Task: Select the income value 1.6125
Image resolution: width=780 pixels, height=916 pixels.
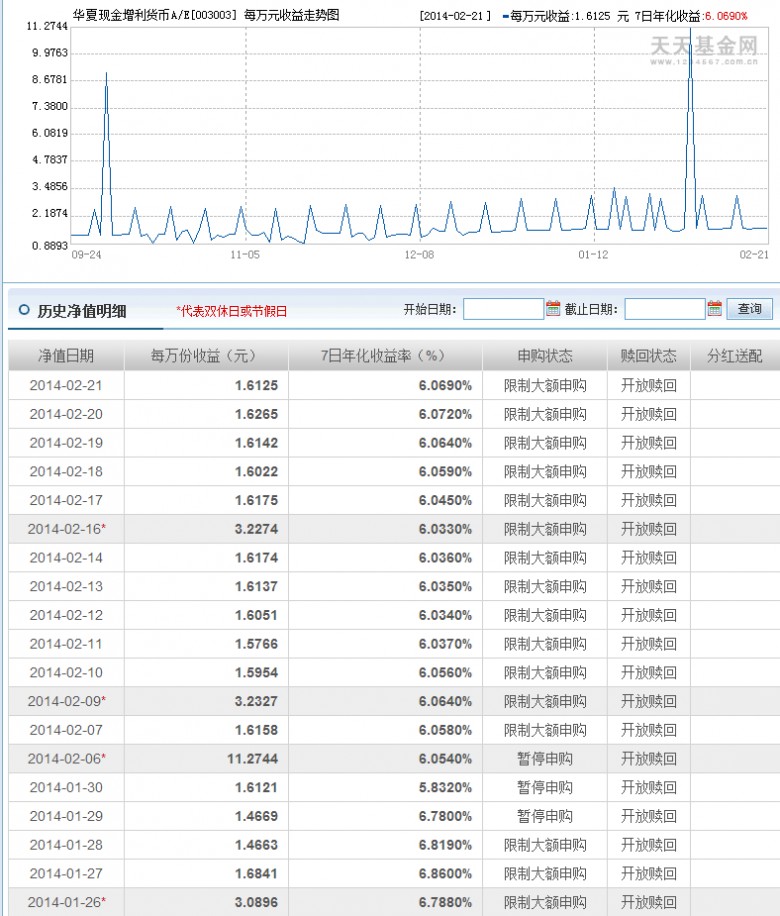Action: tap(256, 386)
